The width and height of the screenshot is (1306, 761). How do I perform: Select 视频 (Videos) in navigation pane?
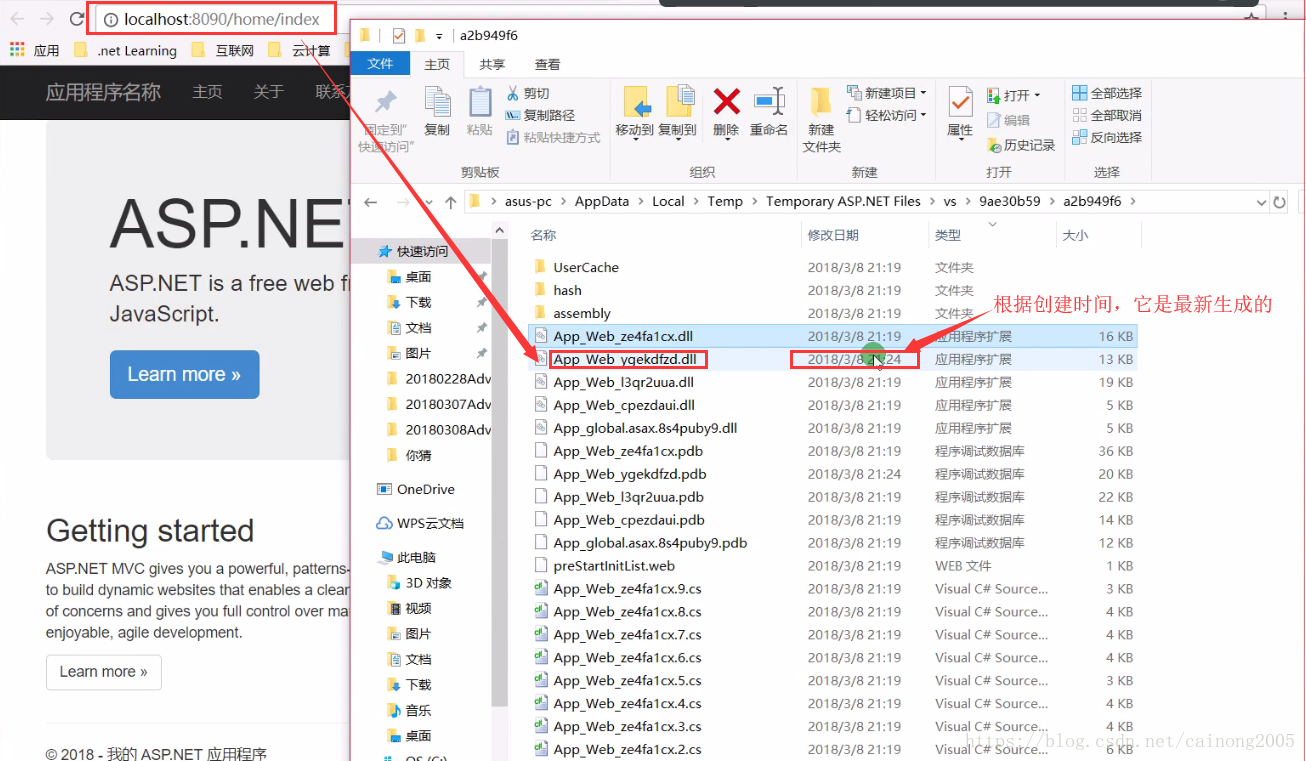click(409, 608)
